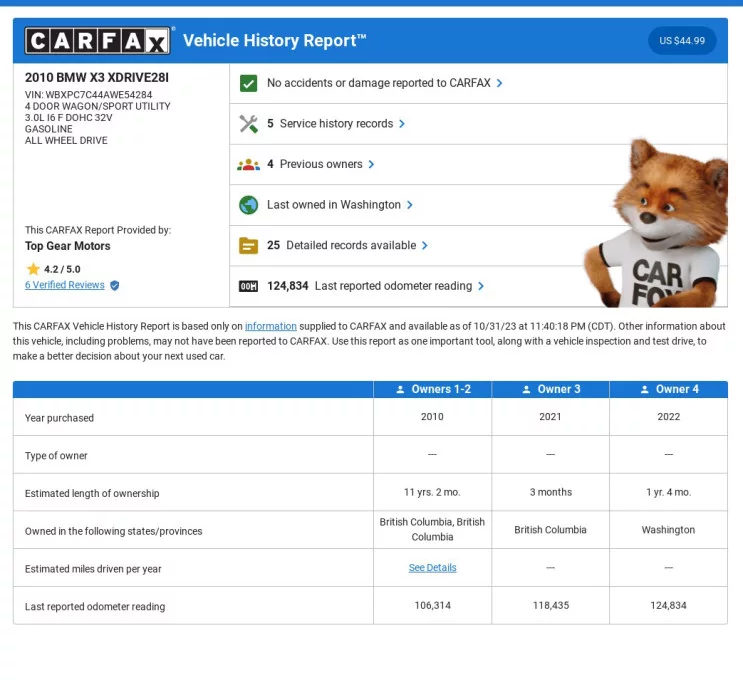The image size is (743, 680).
Task: Expand the no accidents reported row chevron
Action: pyautogui.click(x=500, y=83)
